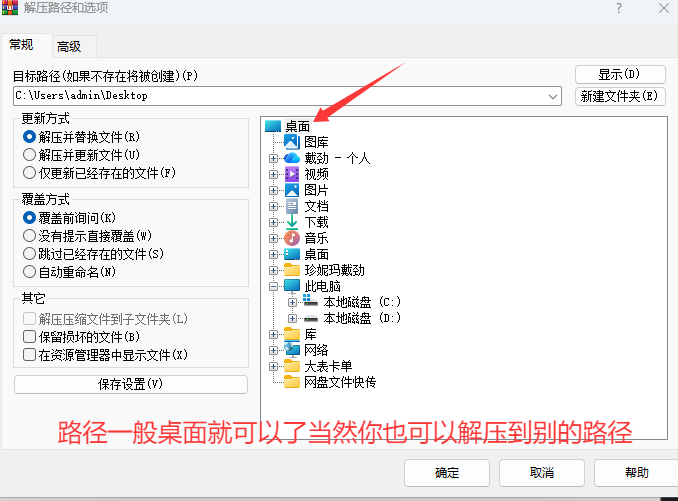678x501 pixels.
Task: Expand the nested 桌面 tree node
Action: coord(273,254)
